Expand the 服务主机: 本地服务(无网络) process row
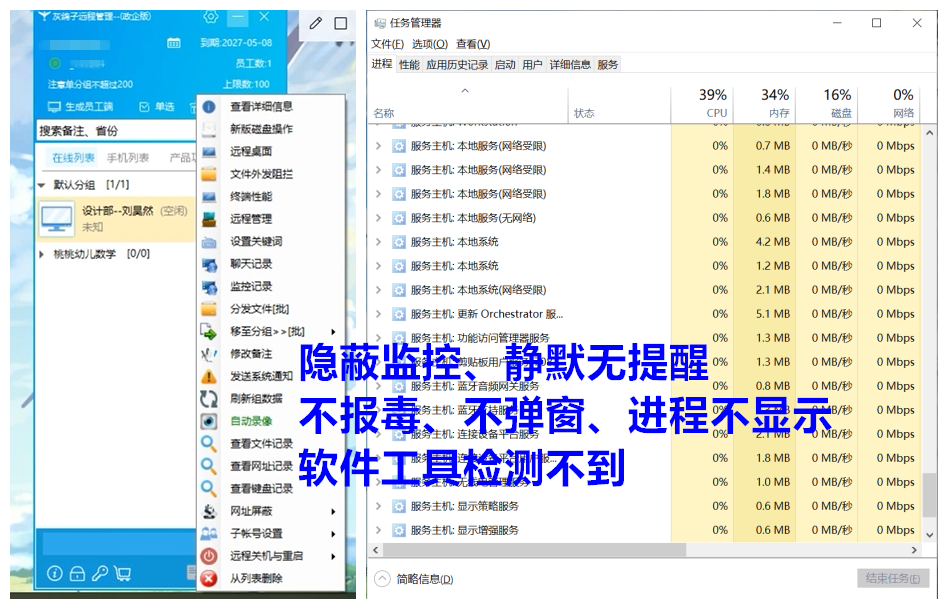The image size is (948, 609). 378,218
